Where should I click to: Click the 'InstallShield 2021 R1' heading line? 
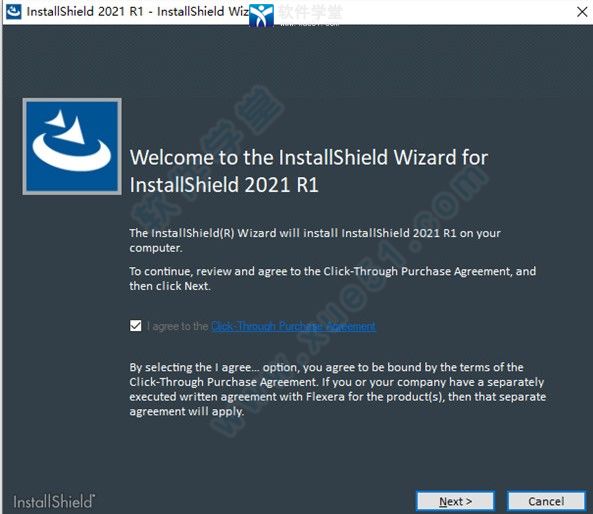tap(224, 185)
